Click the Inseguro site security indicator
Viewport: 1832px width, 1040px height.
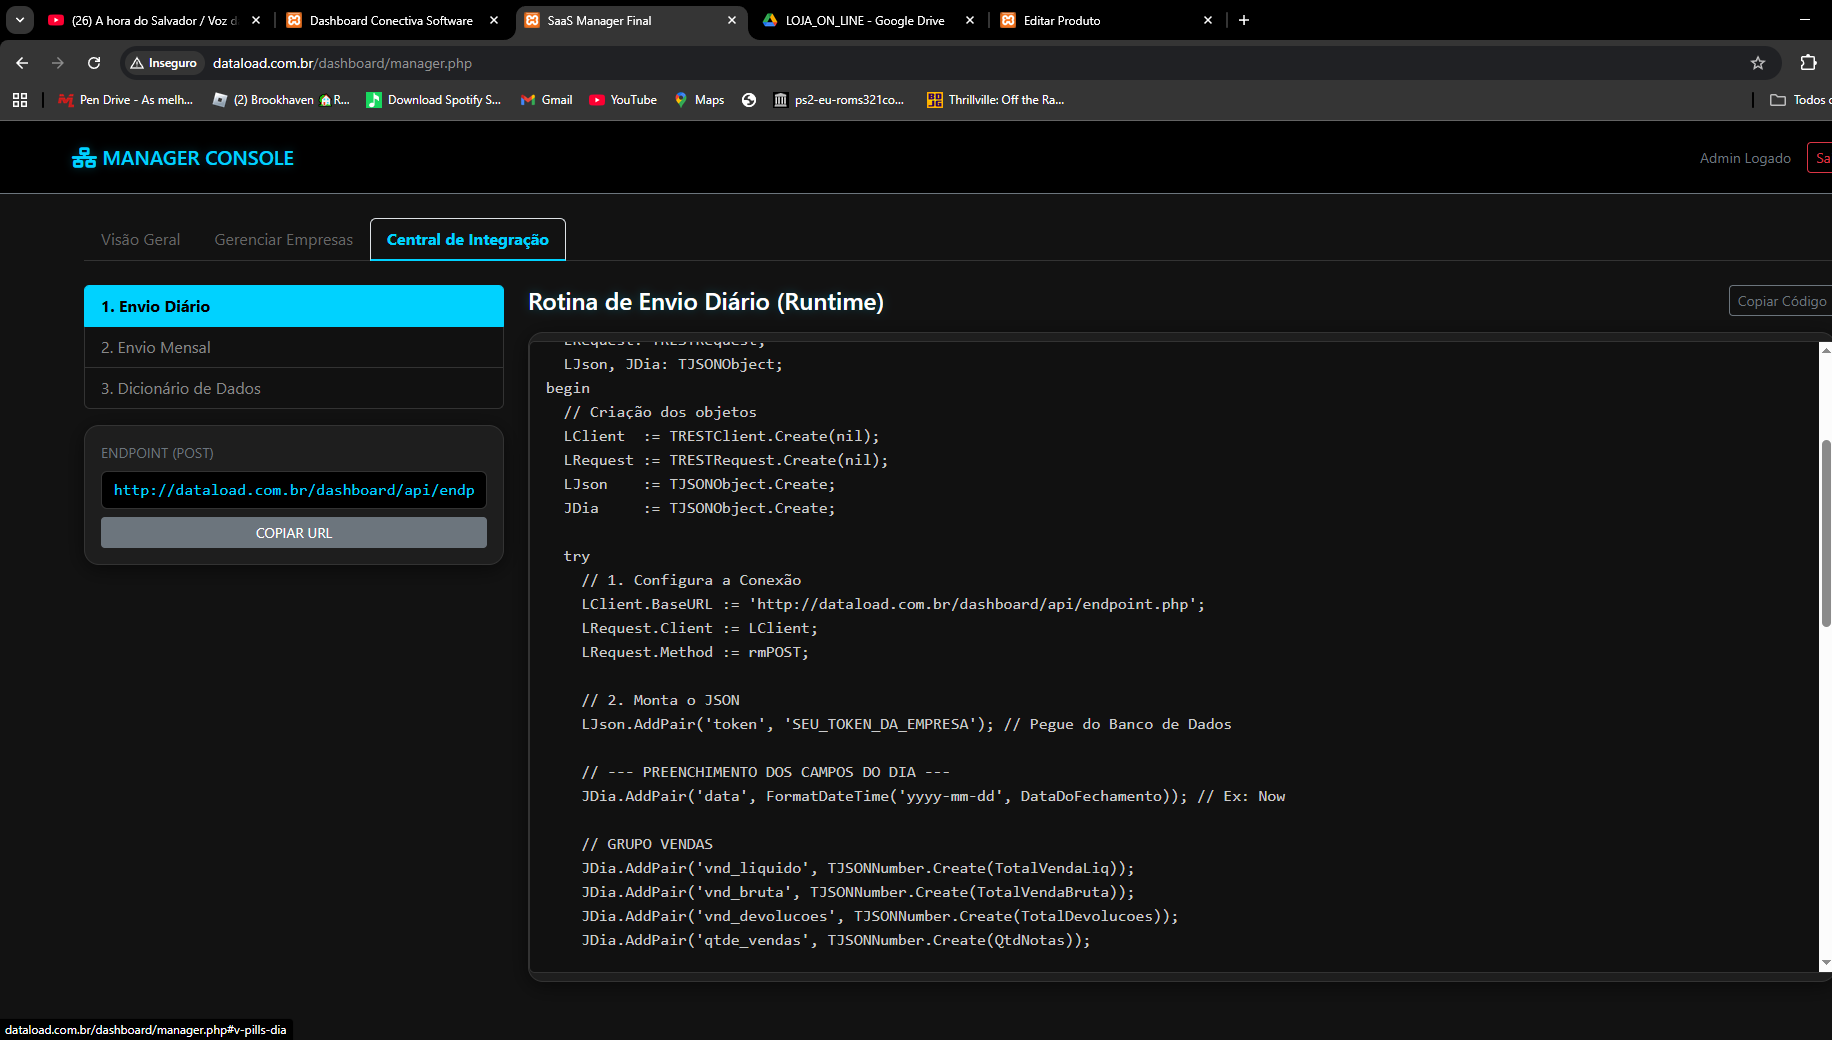pyautogui.click(x=164, y=63)
